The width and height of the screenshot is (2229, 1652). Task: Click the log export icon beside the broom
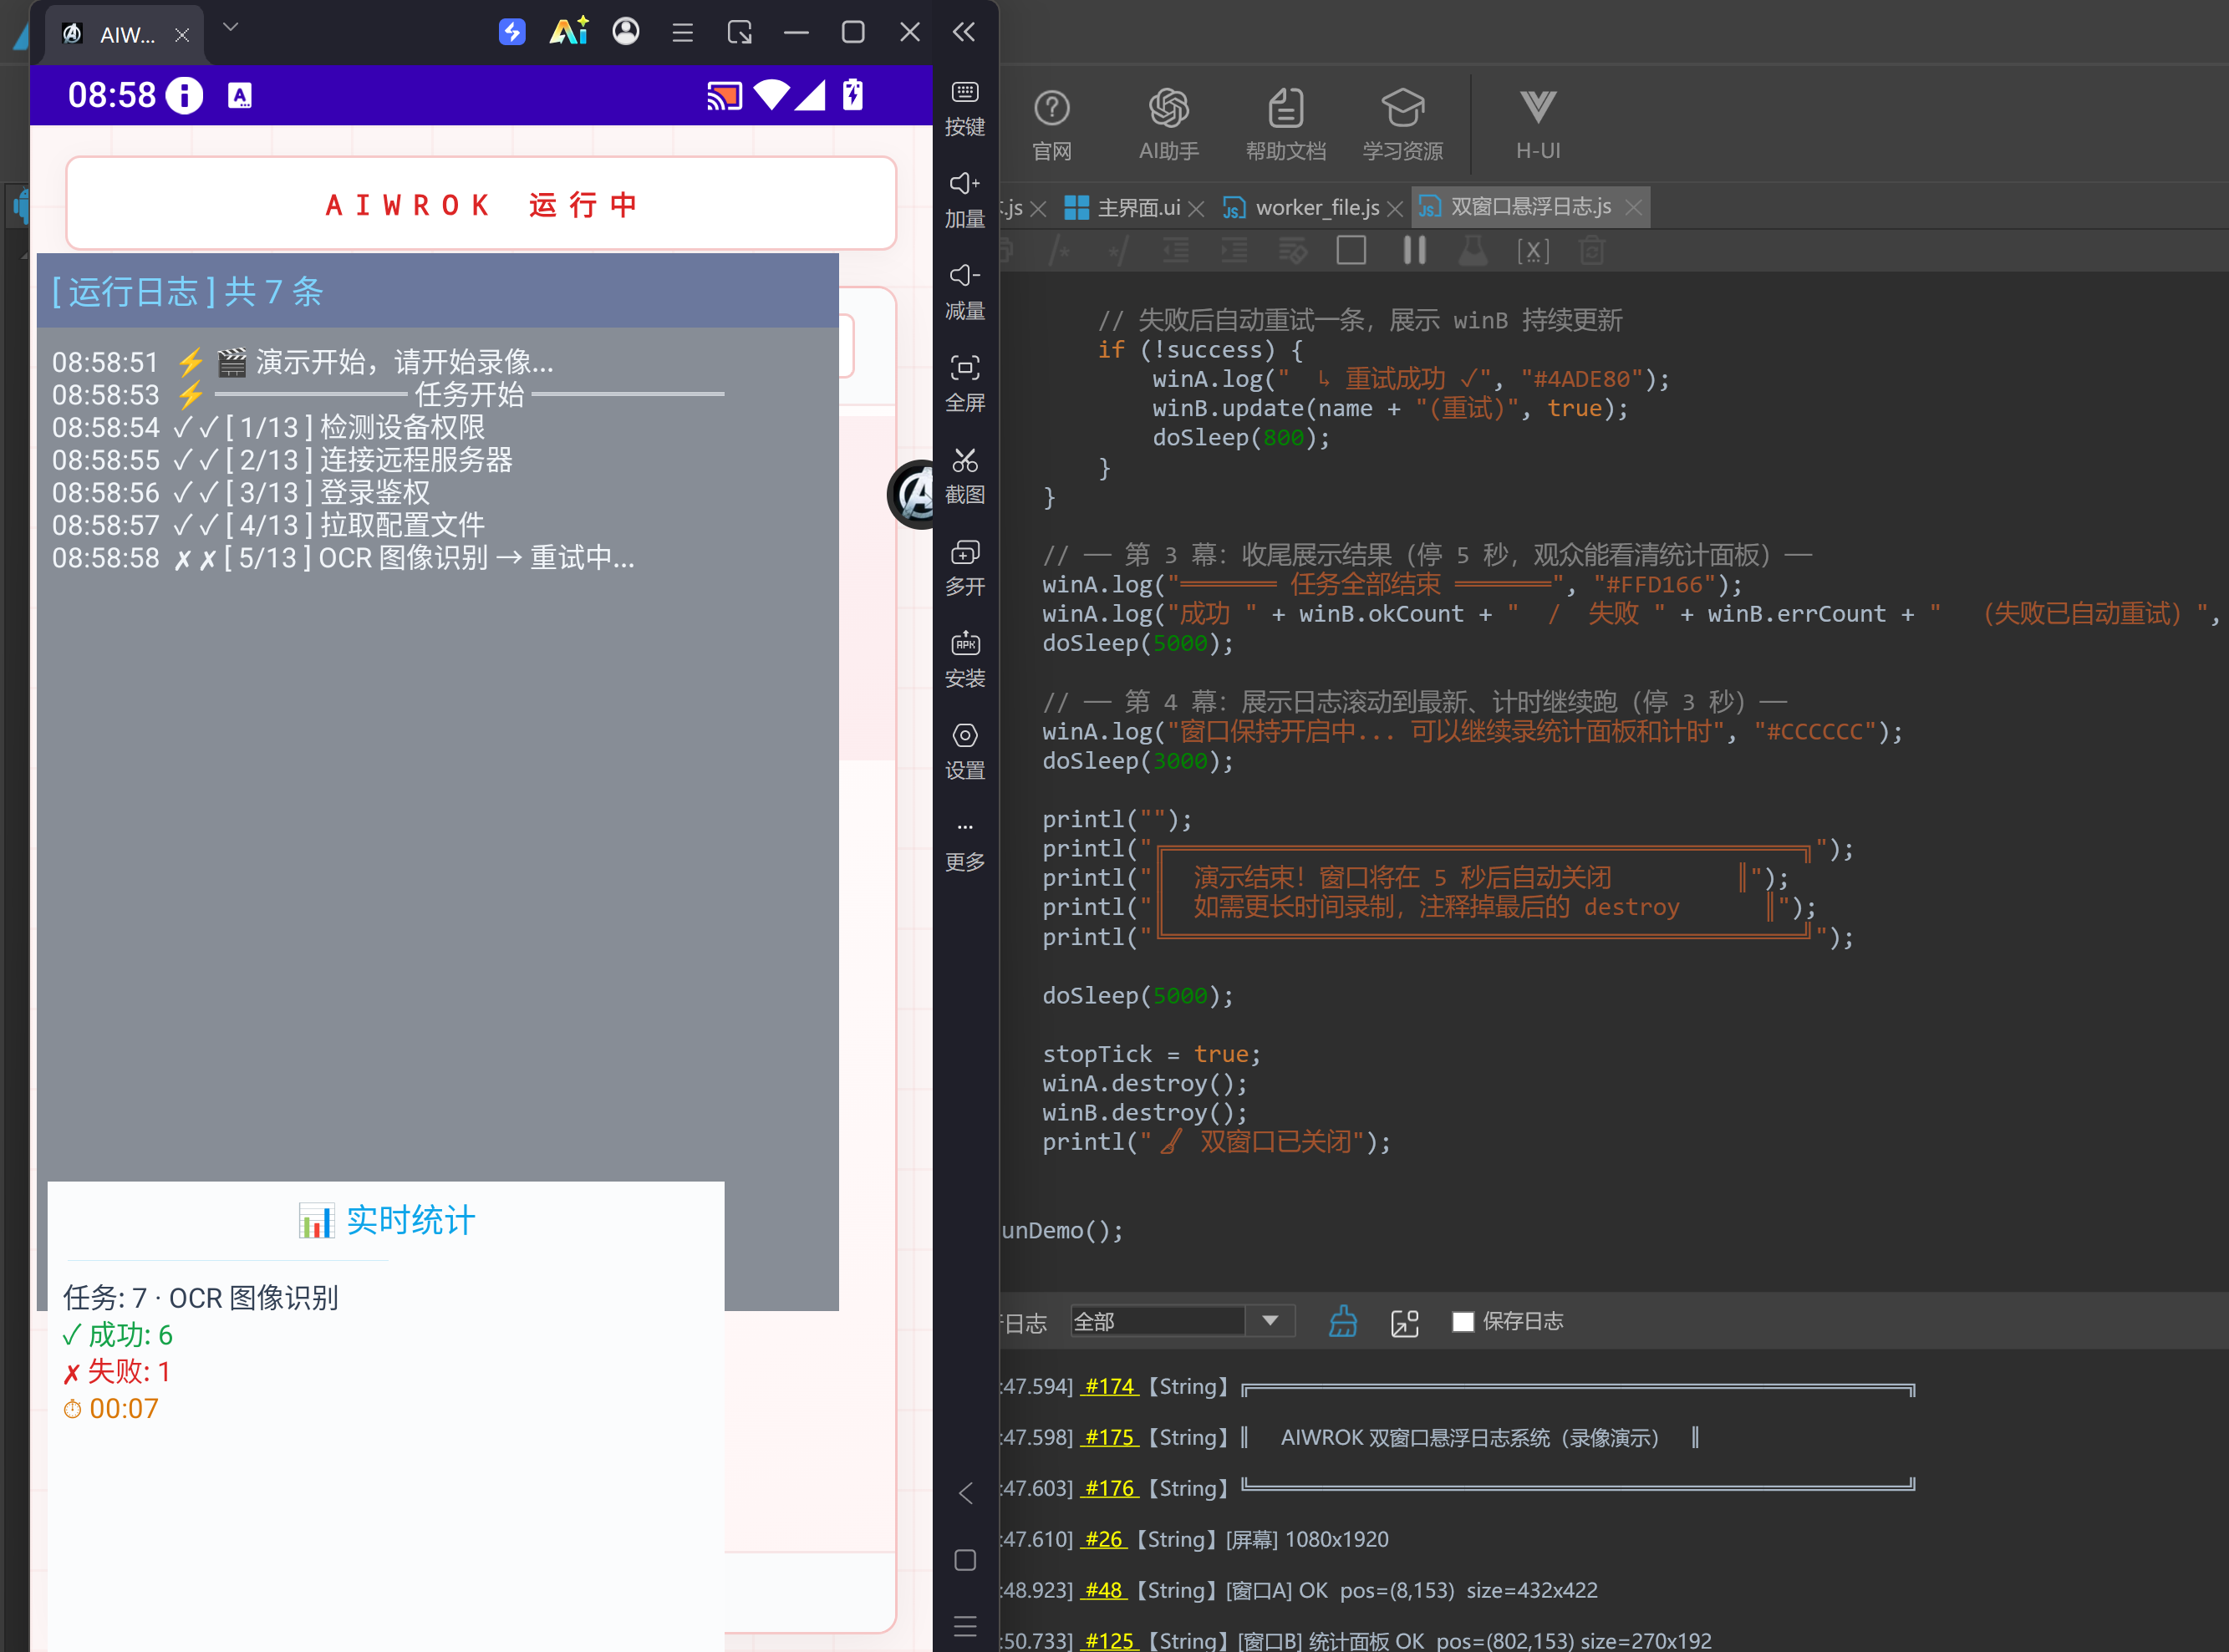click(1404, 1322)
